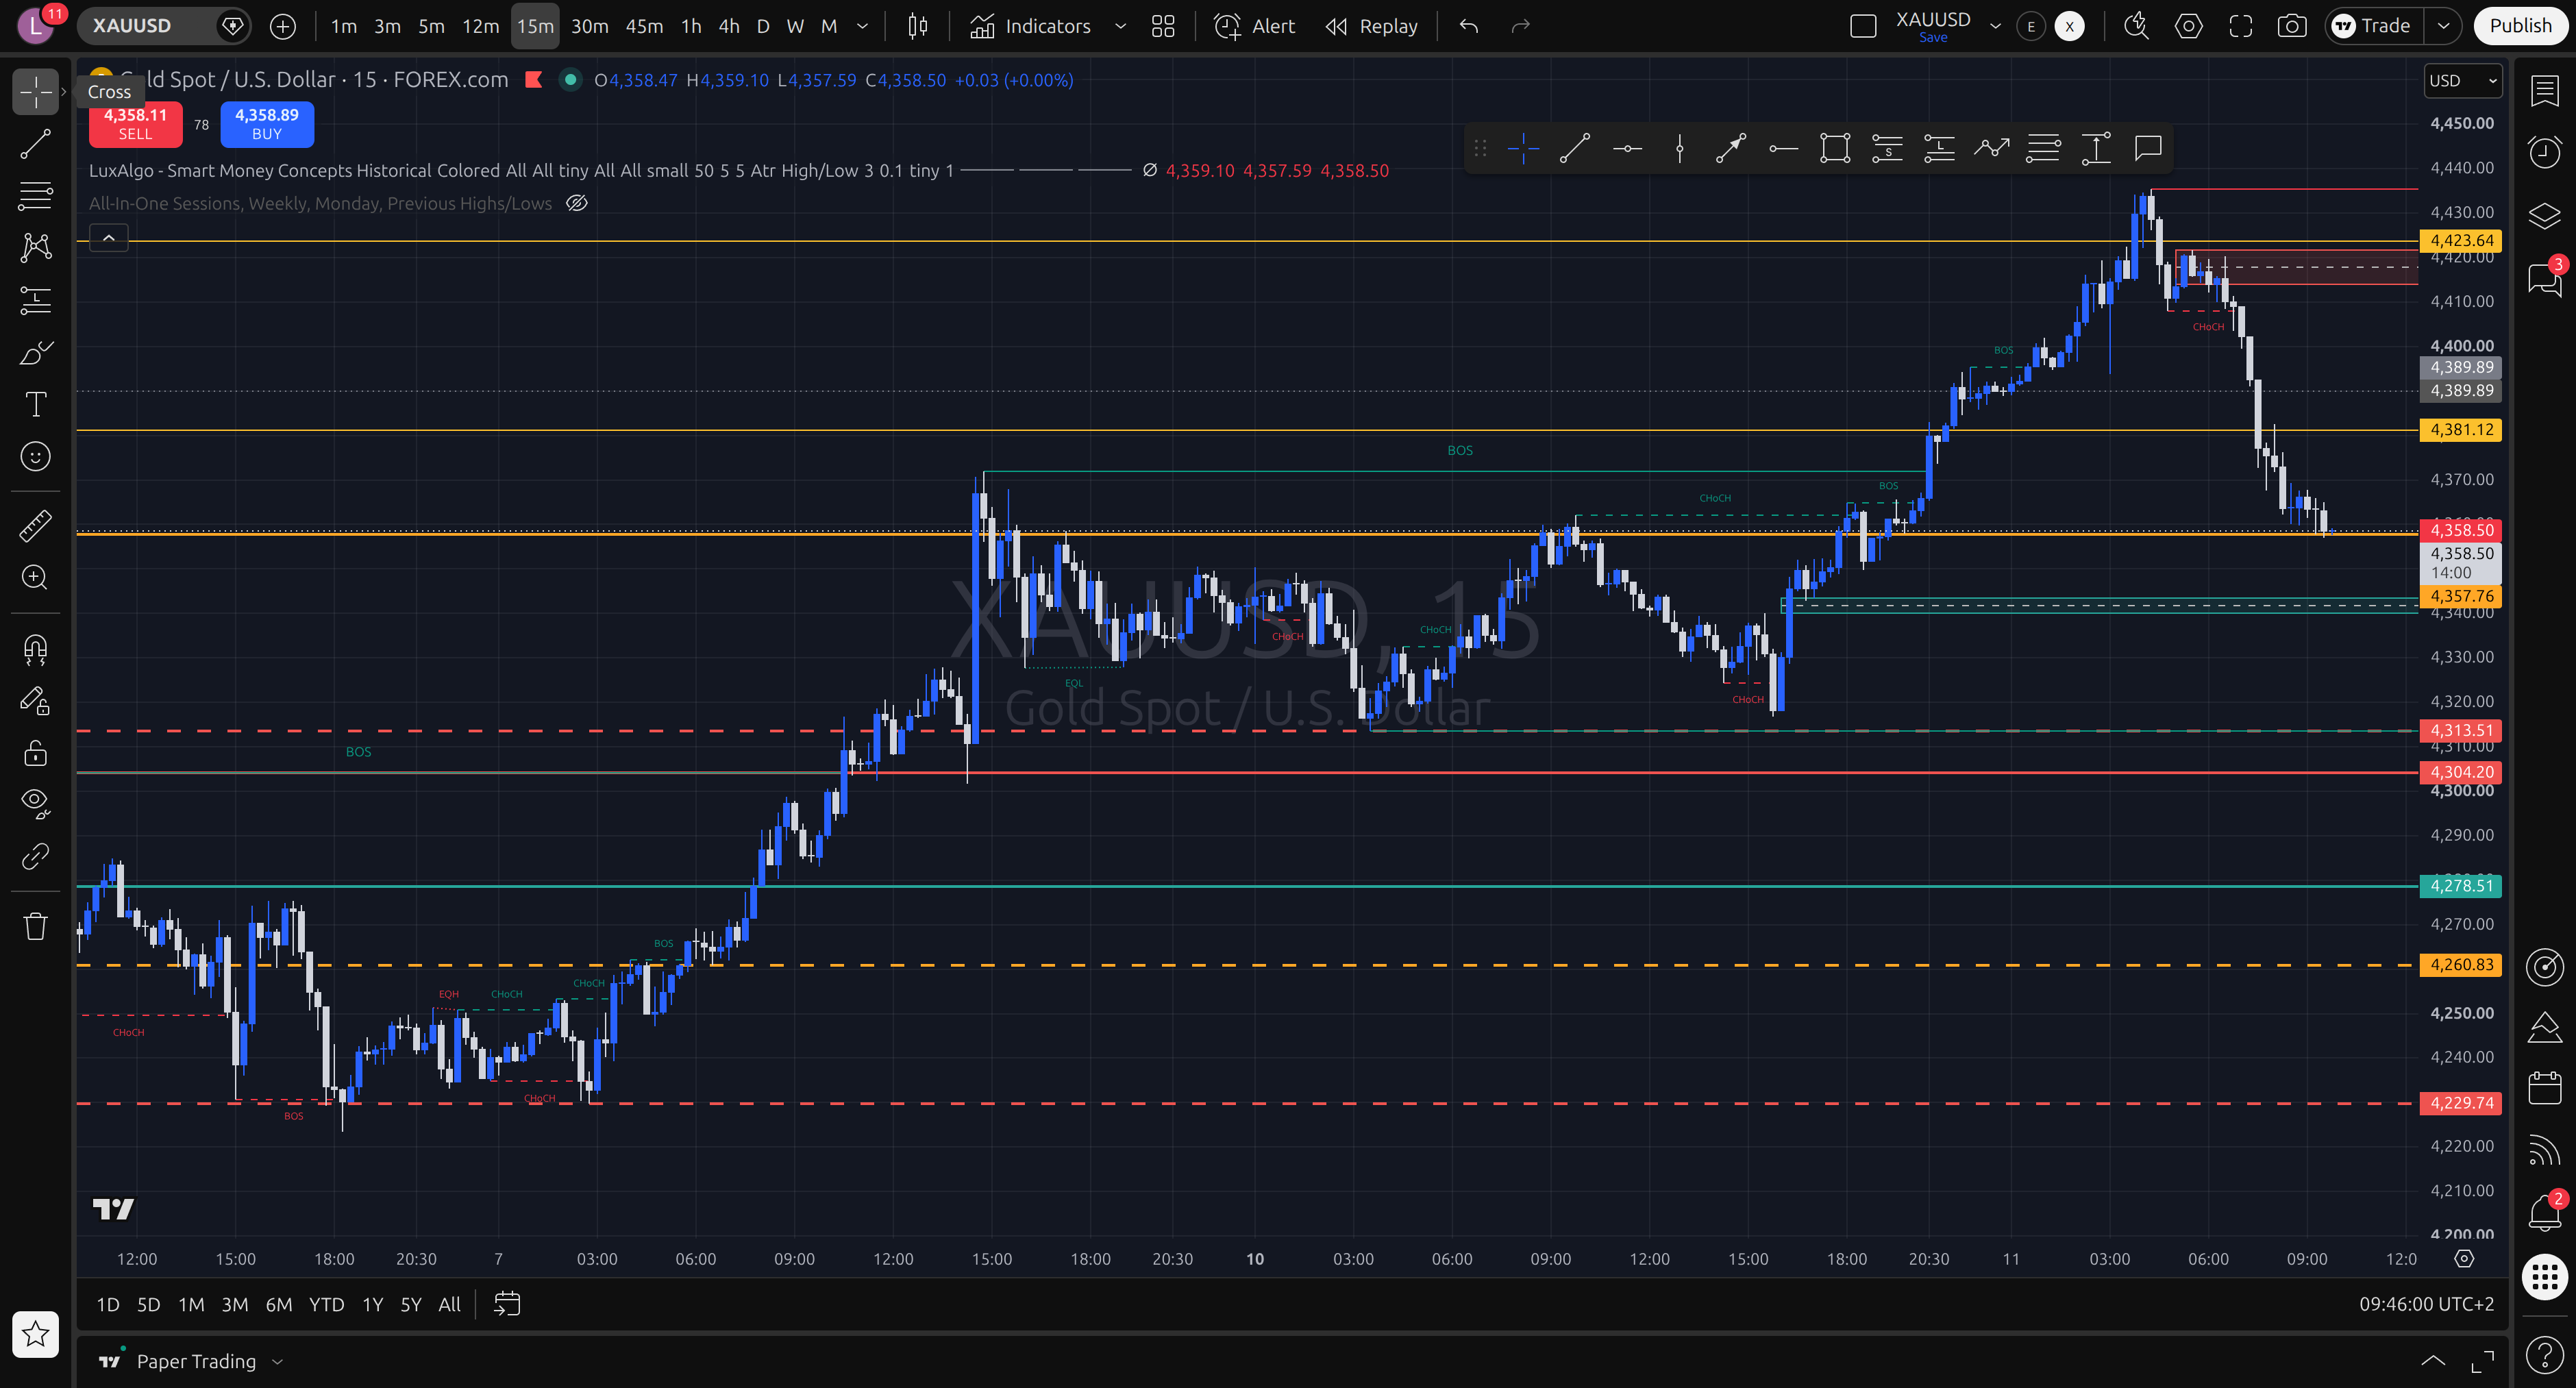This screenshot has width=2576, height=1388.
Task: Toggle hide all drawings eye icon
Action: point(36,803)
